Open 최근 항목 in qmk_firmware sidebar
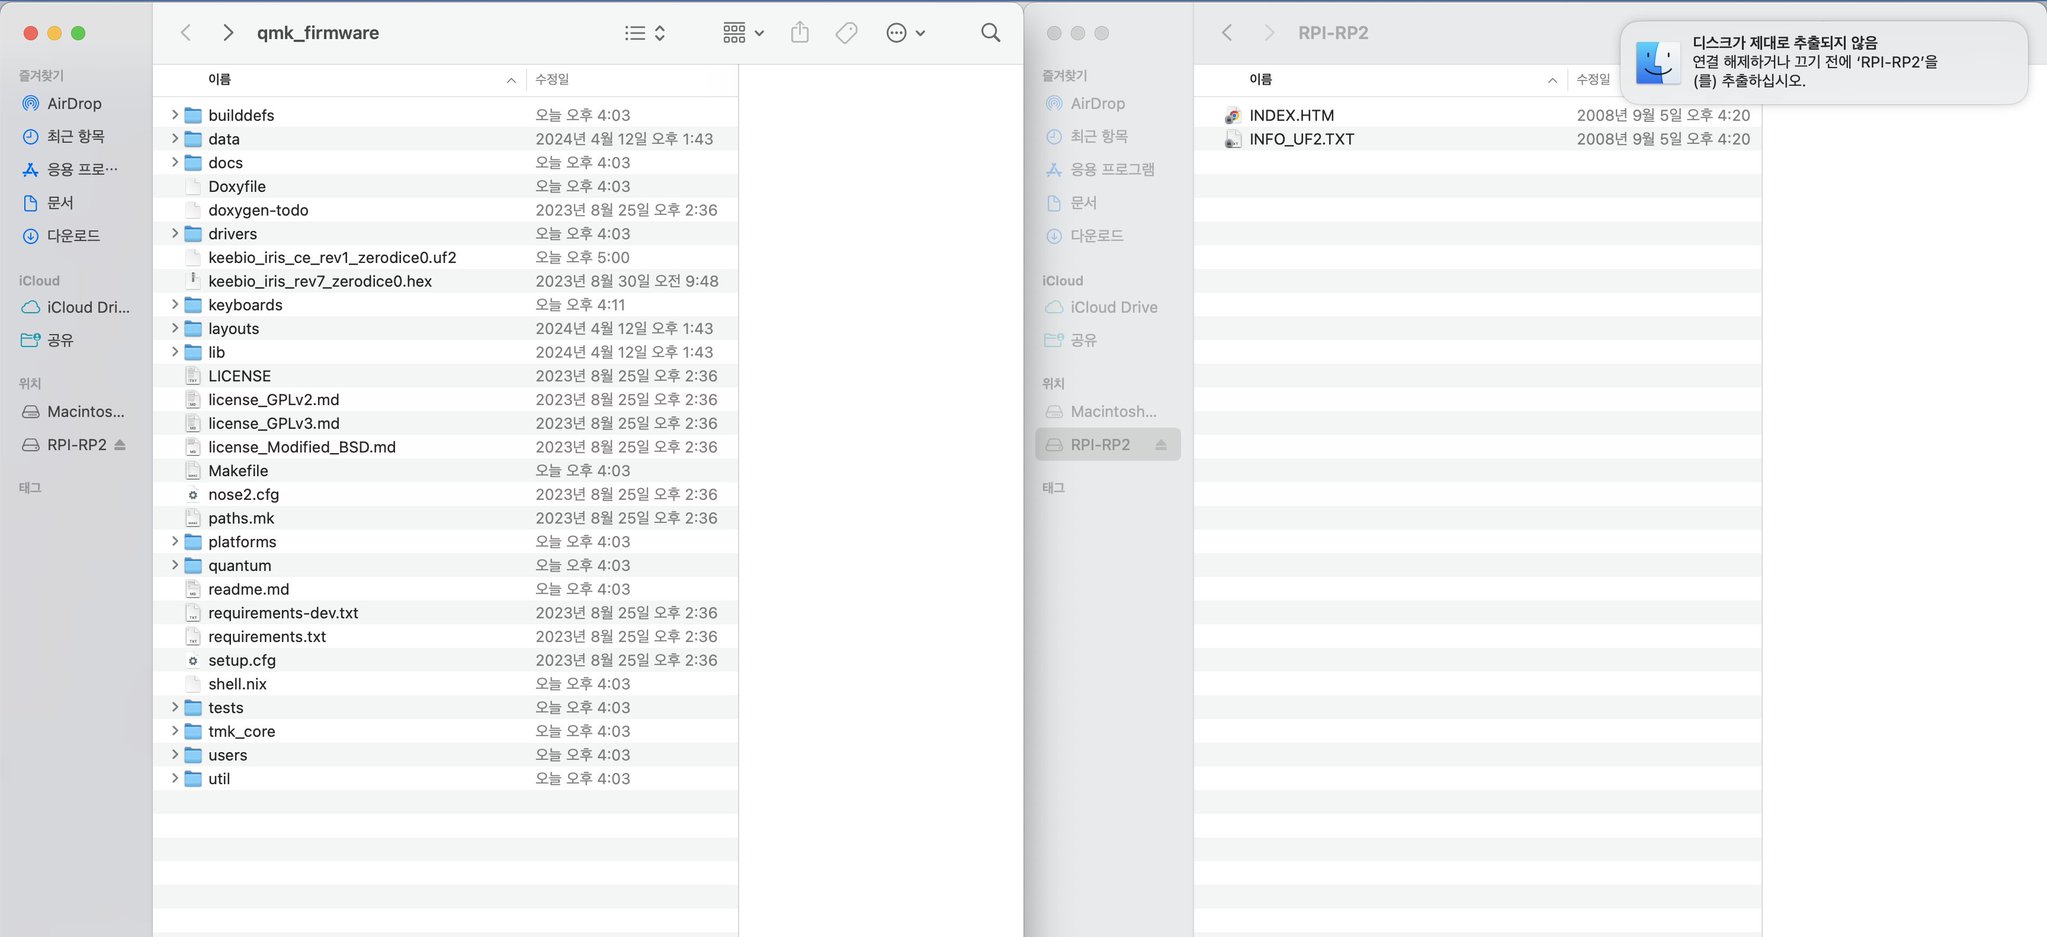The width and height of the screenshot is (2047, 937). pyautogui.click(x=75, y=136)
